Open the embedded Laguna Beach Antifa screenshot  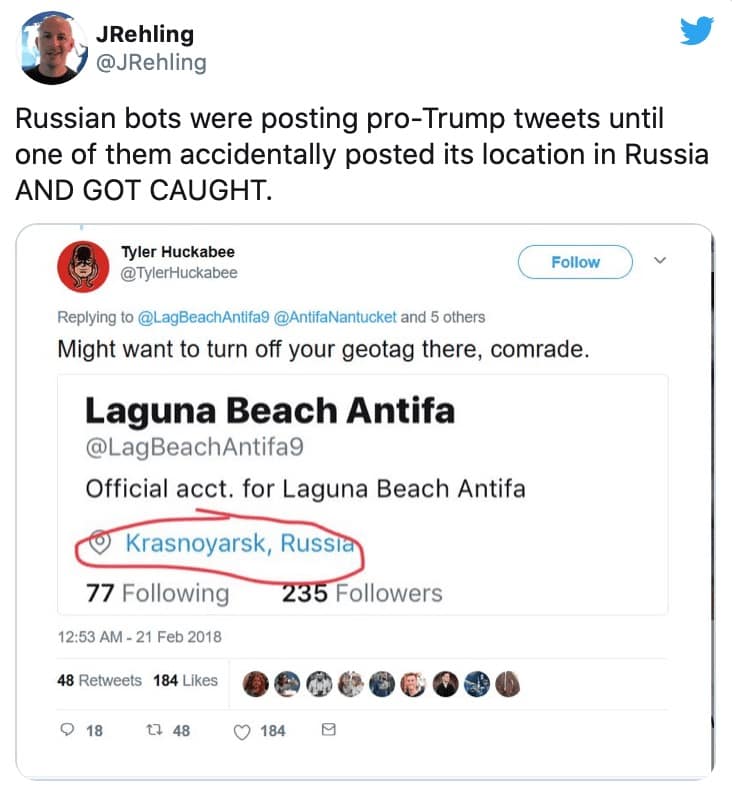click(x=362, y=493)
